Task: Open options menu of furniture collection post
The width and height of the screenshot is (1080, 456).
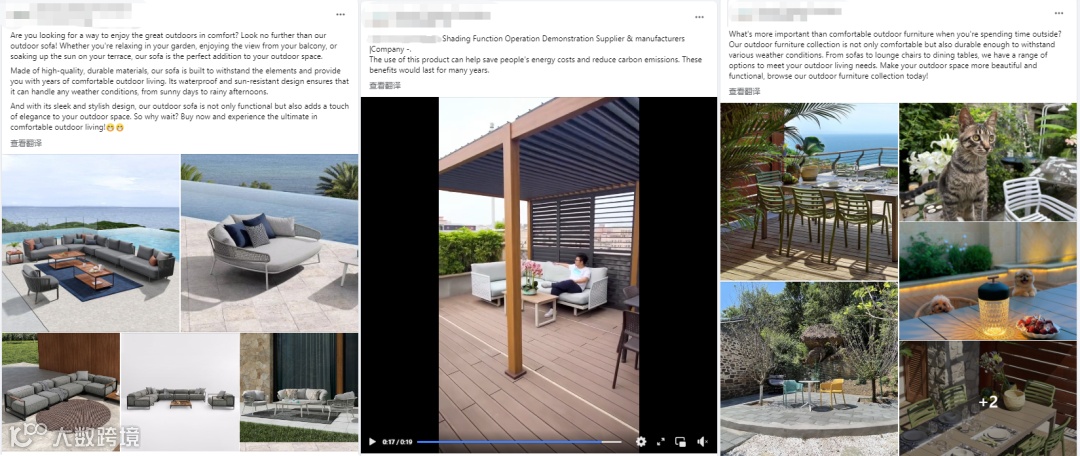Action: (1059, 14)
